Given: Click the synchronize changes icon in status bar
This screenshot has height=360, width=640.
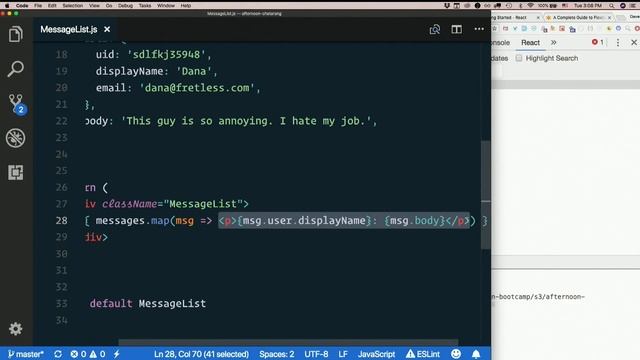Looking at the screenshot, I should pos(58,354).
